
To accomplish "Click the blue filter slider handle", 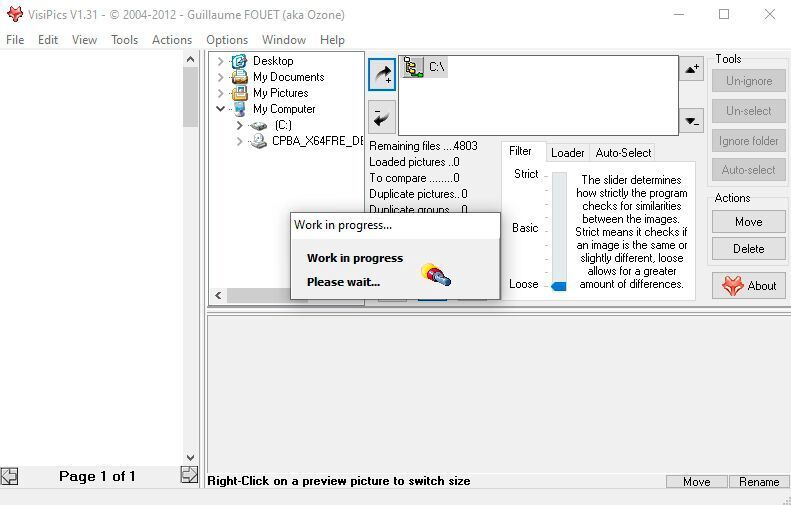I will (558, 287).
